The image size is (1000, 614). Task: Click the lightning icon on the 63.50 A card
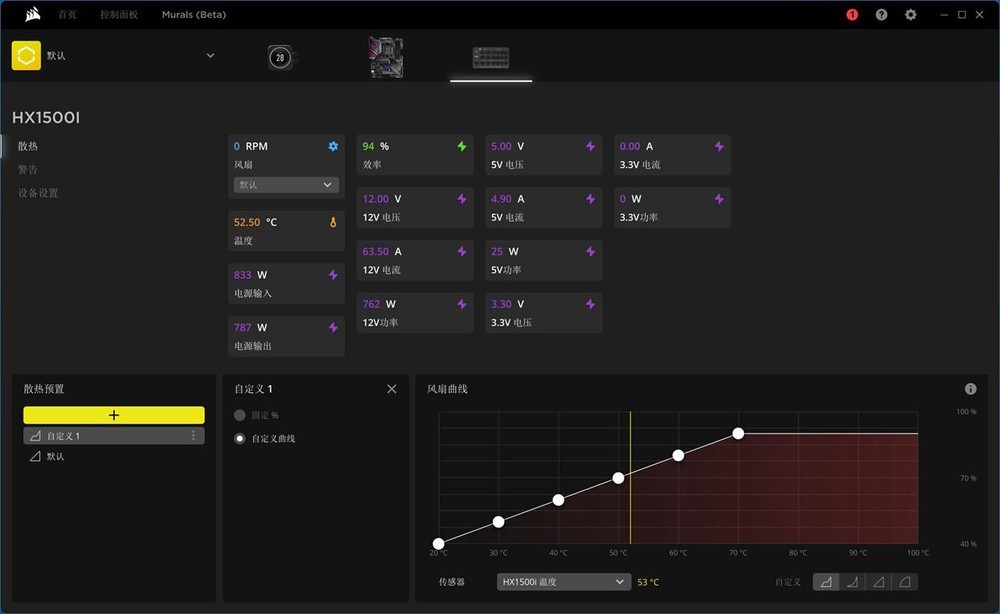tap(462, 251)
